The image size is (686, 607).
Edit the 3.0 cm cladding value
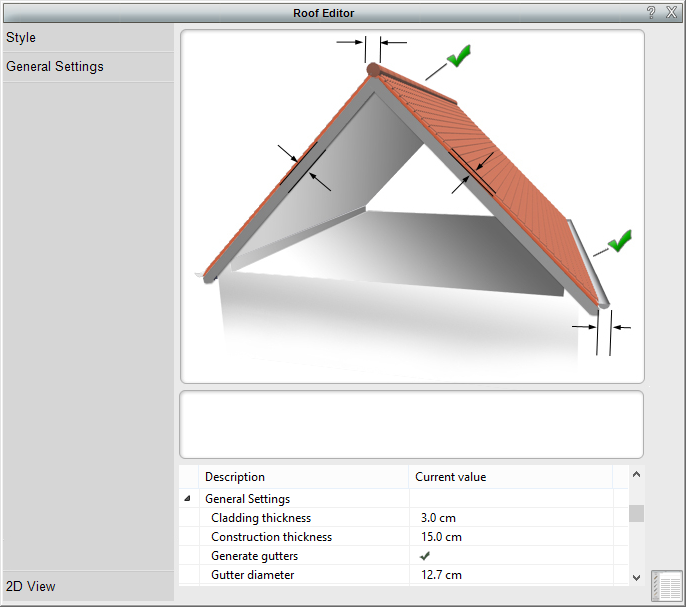coord(438,518)
